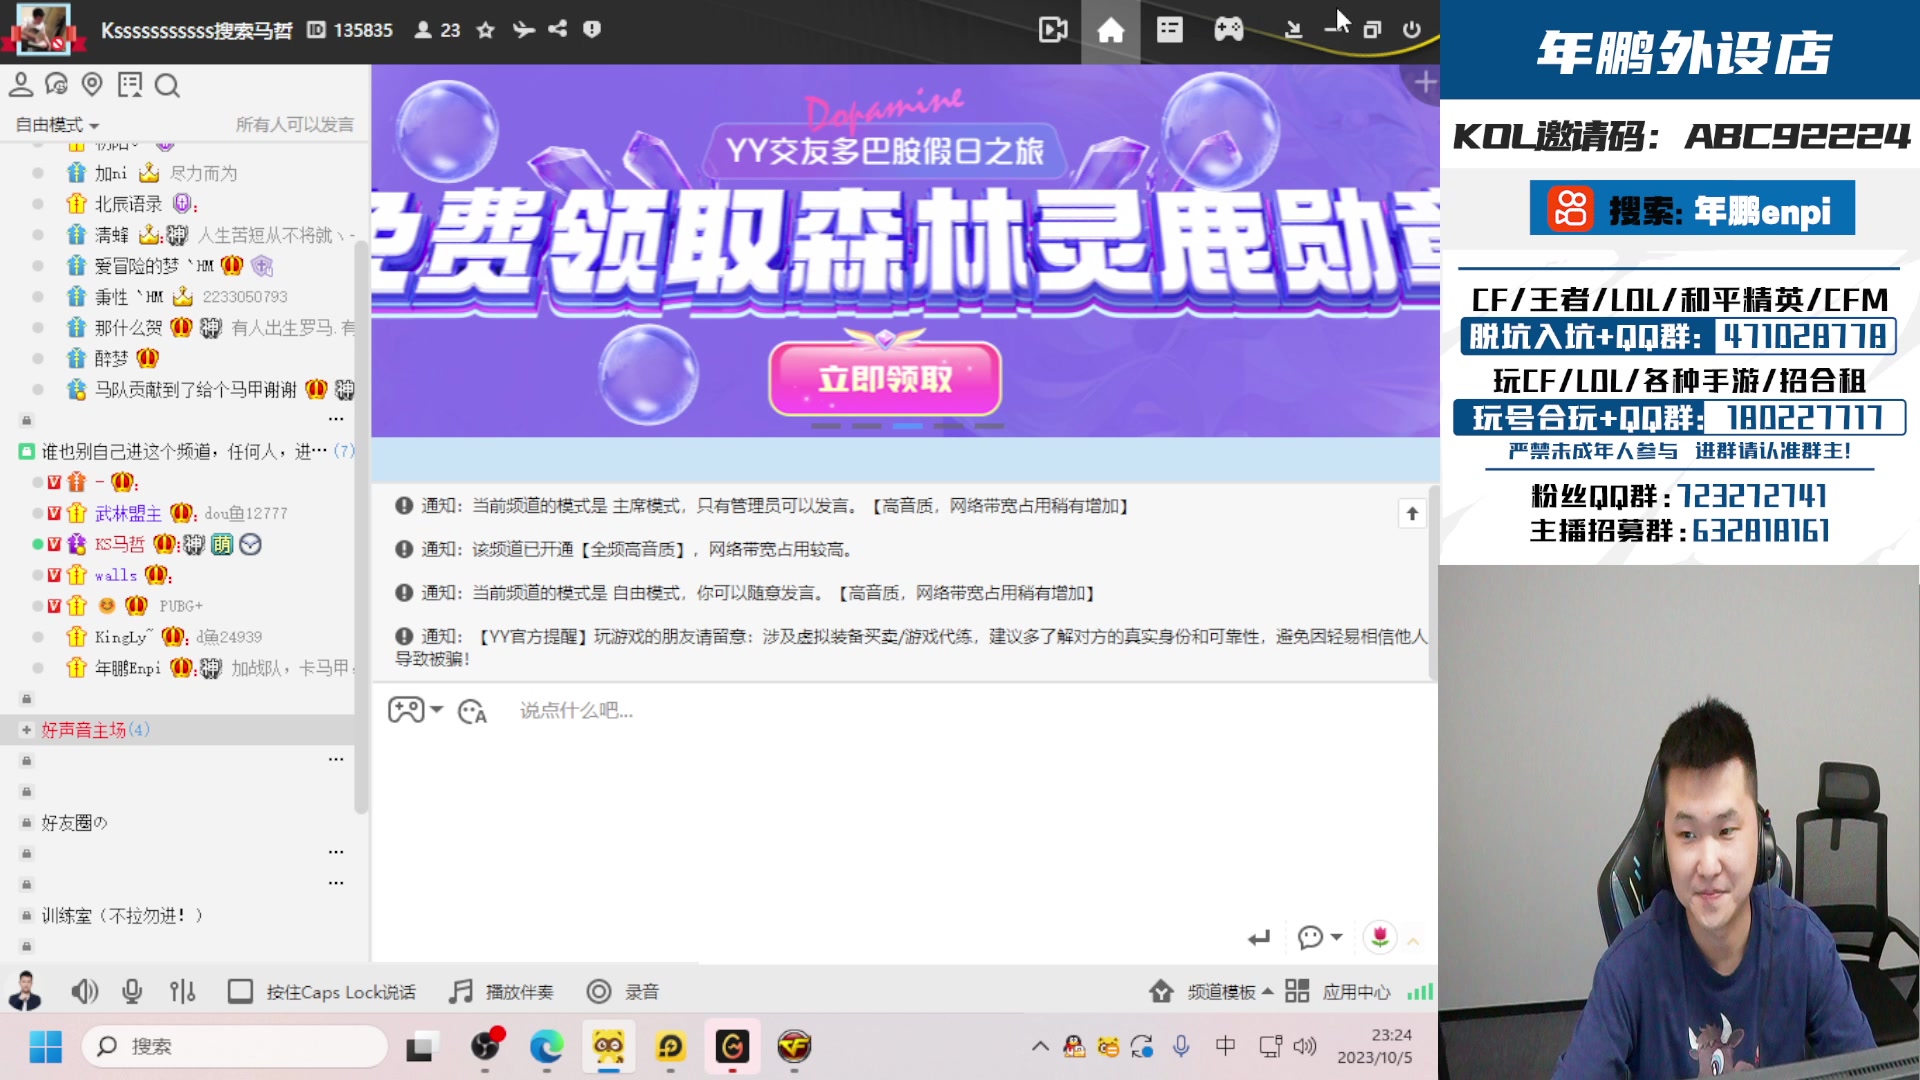1920x1080 pixels.
Task: Open the user list icon in sidebar
Action: (x=21, y=85)
